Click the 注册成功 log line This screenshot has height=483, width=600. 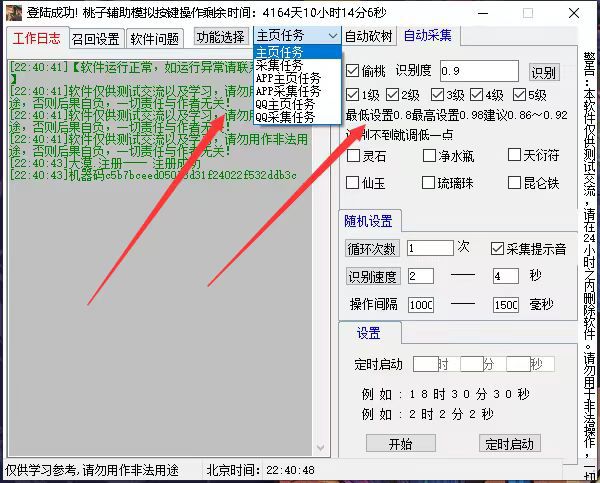click(105, 164)
